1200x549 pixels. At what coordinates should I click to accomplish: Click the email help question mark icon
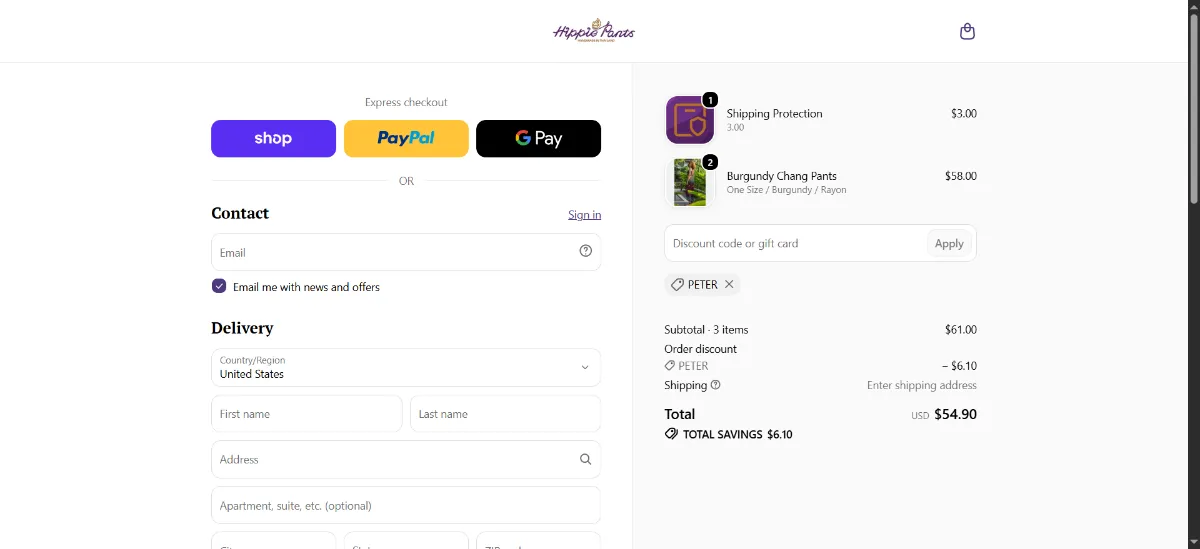(586, 251)
